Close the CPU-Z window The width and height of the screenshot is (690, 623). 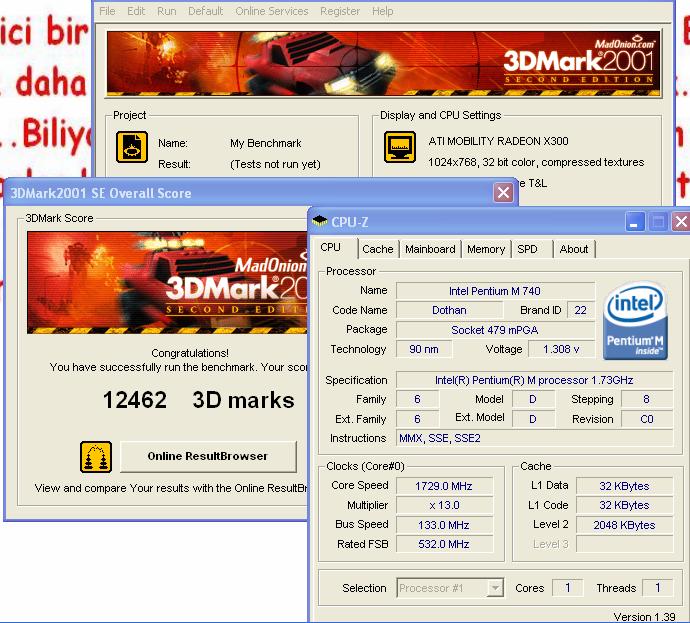click(681, 222)
